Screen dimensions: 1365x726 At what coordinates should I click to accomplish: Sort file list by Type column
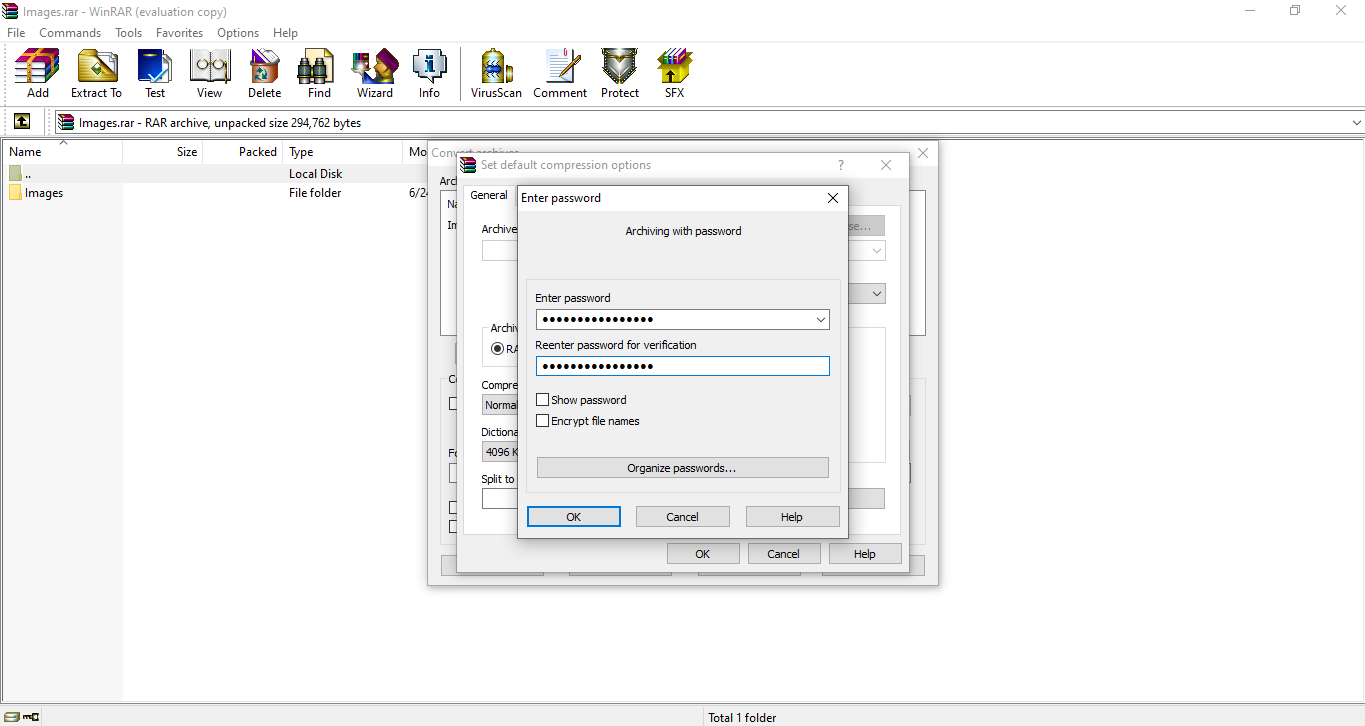(342, 152)
